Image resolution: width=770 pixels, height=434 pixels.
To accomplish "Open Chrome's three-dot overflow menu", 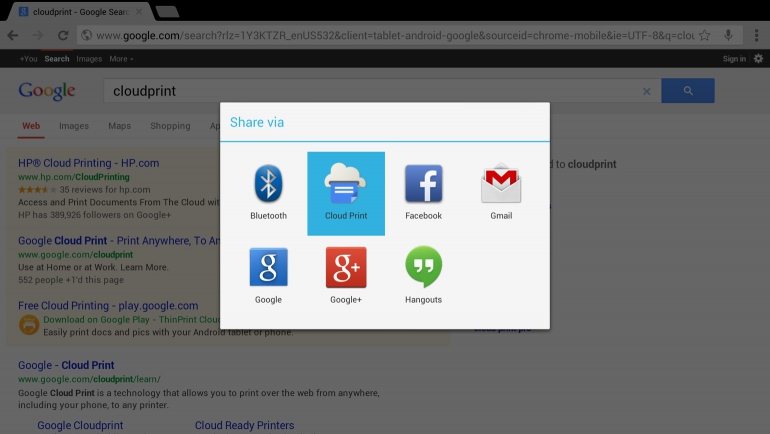I will (756, 35).
